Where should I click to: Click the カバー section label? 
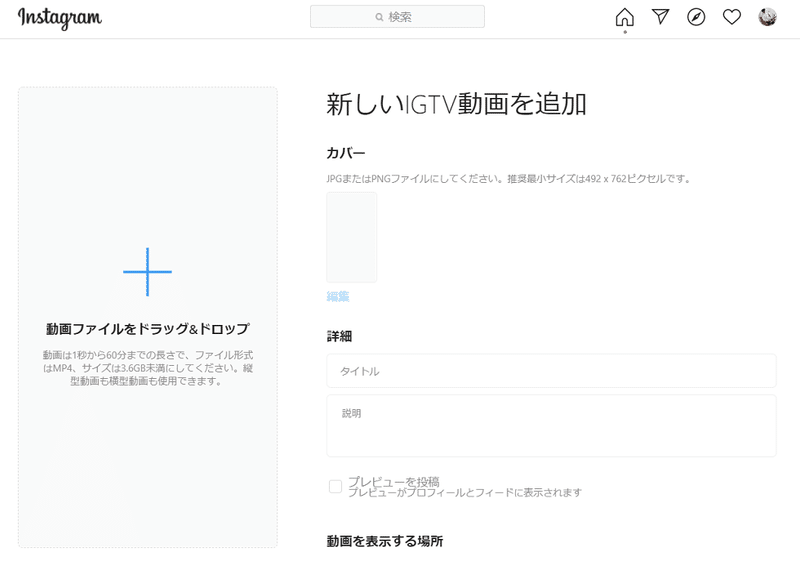(346, 153)
